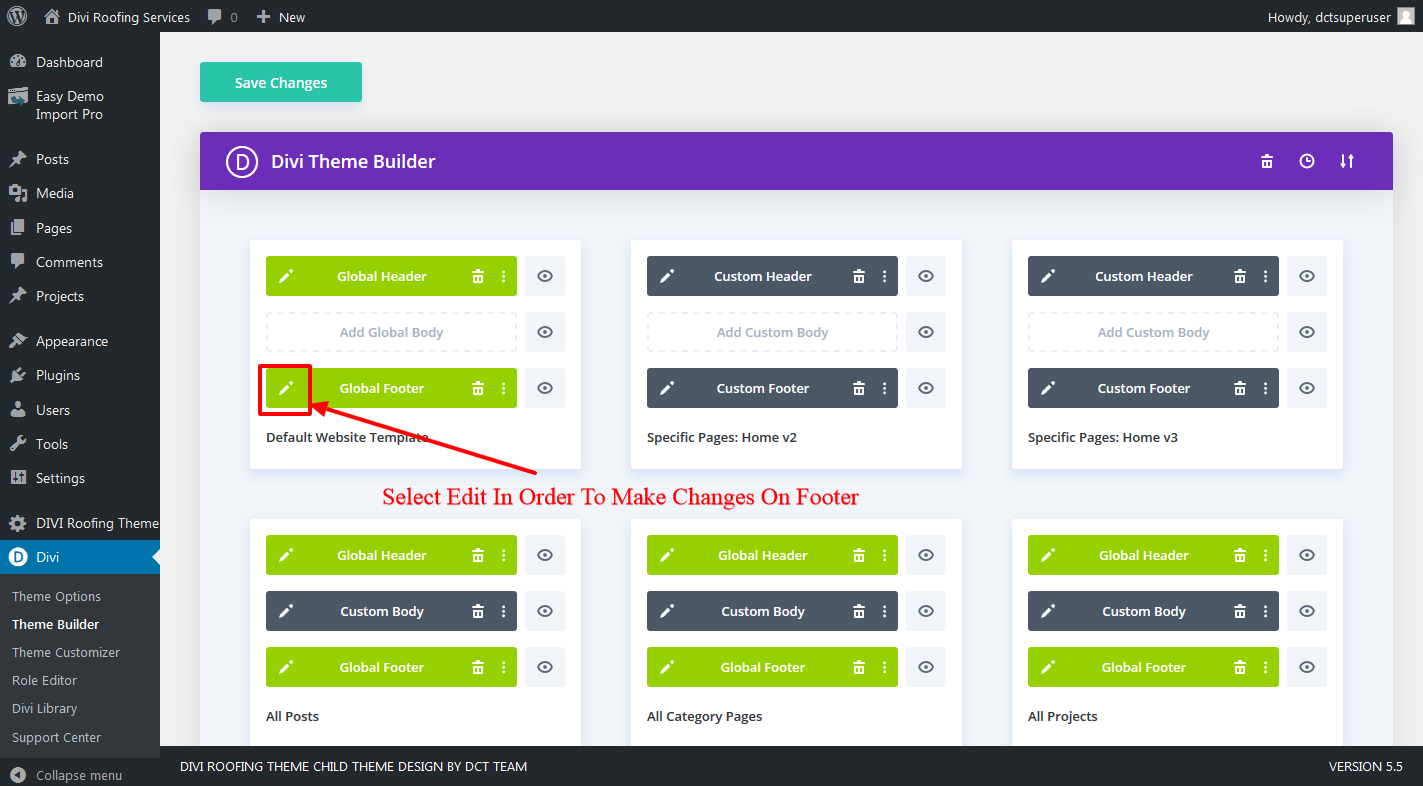Delete Custom Header of Home v2 template

(859, 276)
